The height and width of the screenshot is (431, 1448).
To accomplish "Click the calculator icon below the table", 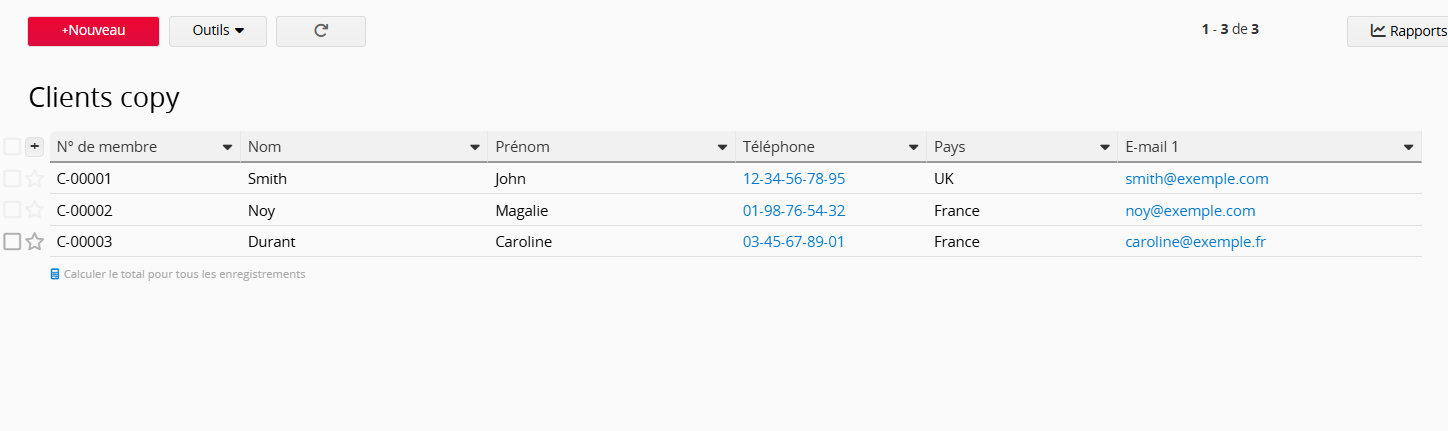I will (x=55, y=274).
